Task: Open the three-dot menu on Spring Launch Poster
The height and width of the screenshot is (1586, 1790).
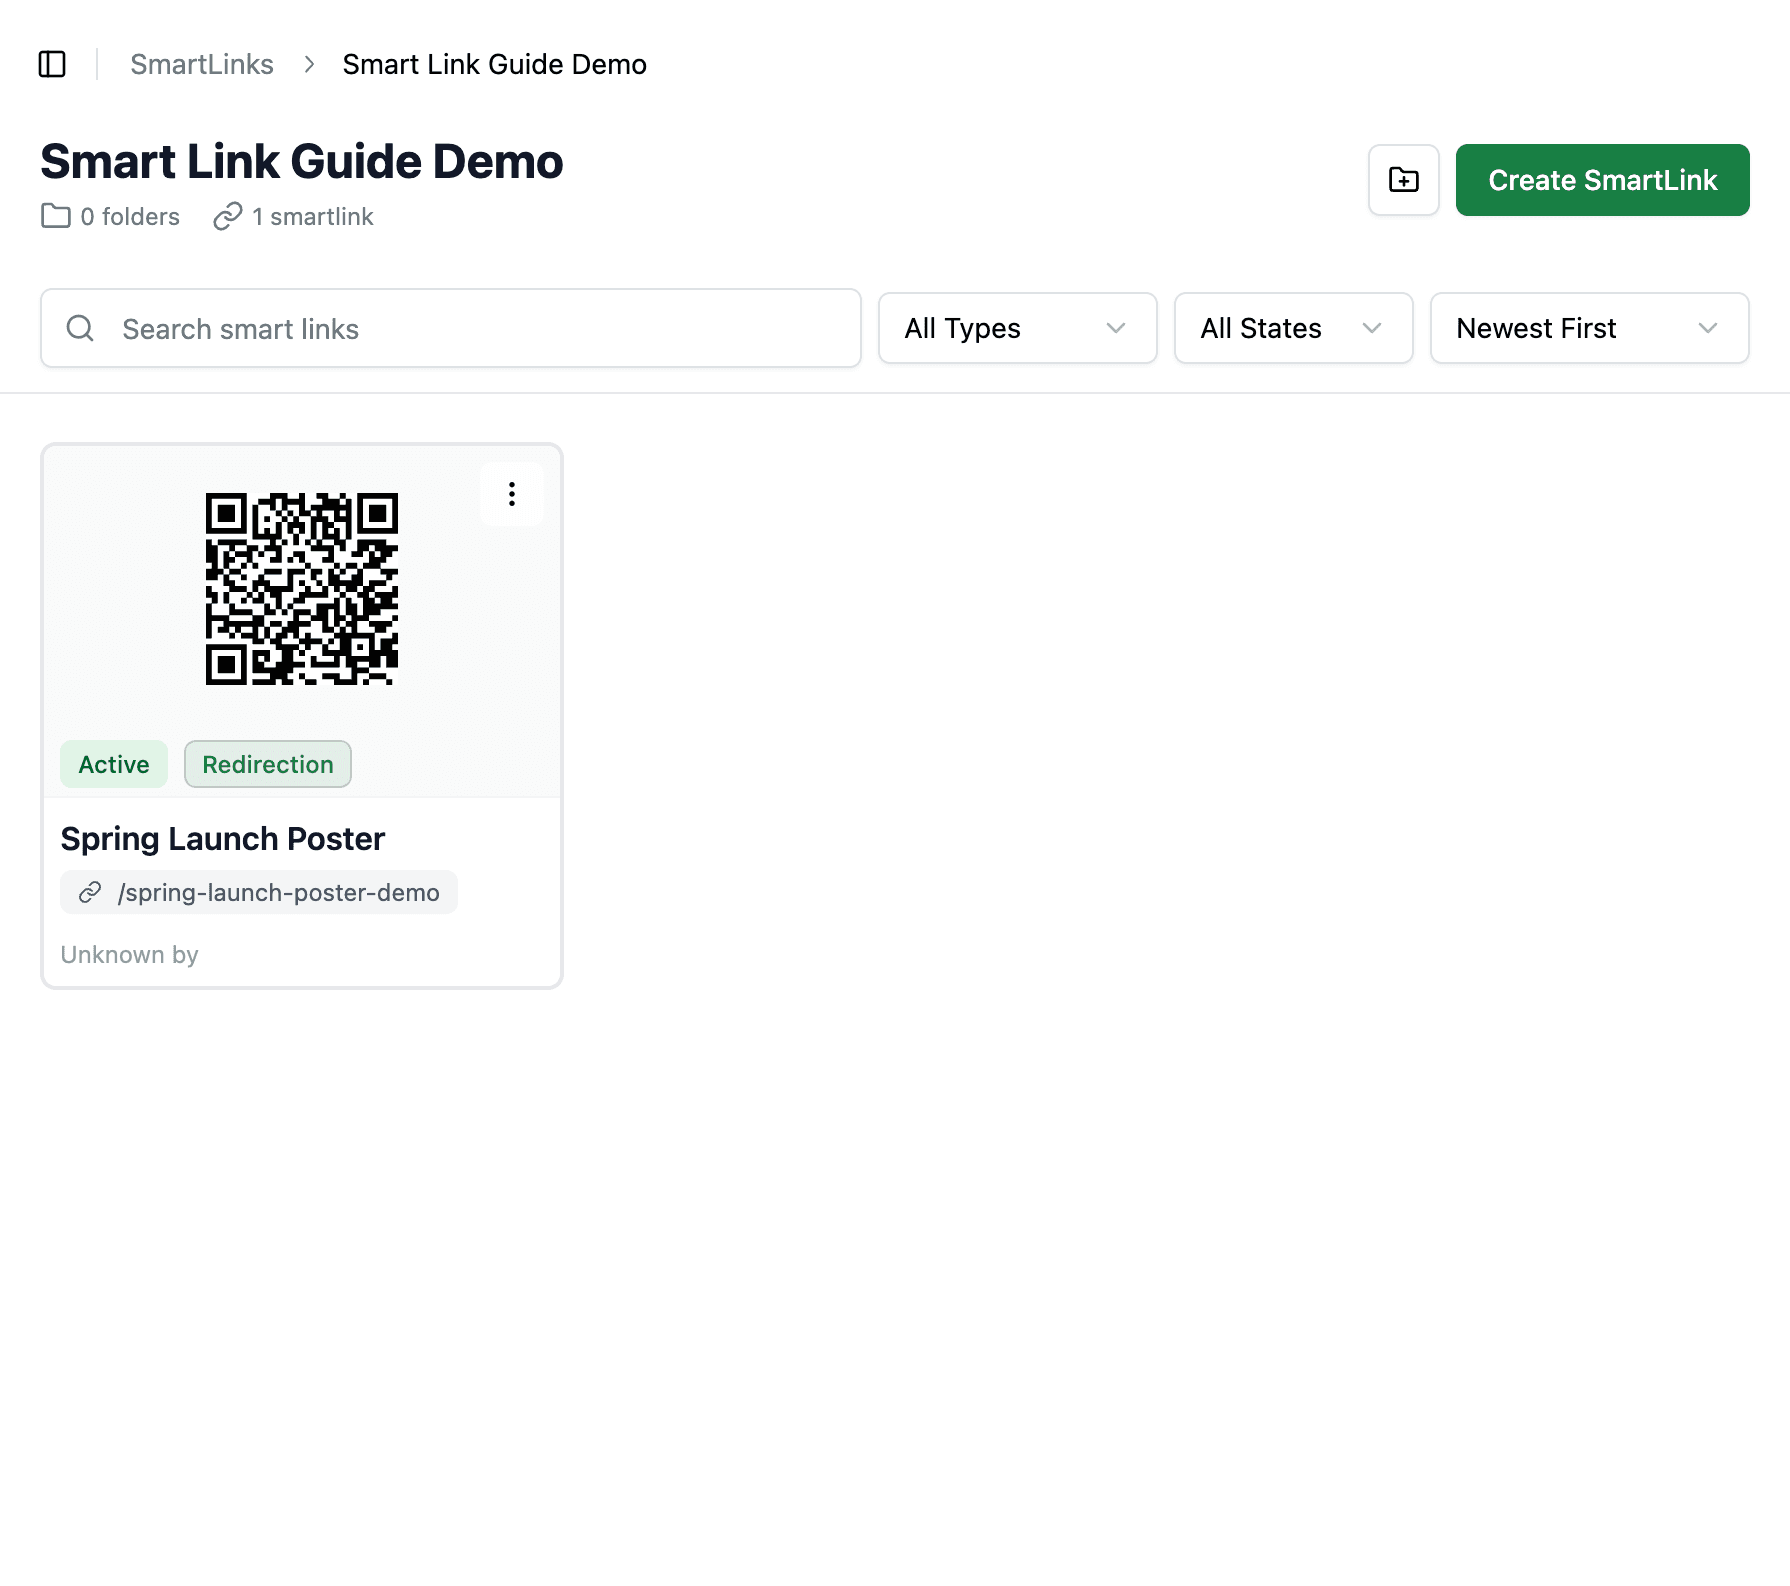Action: pos(512,494)
